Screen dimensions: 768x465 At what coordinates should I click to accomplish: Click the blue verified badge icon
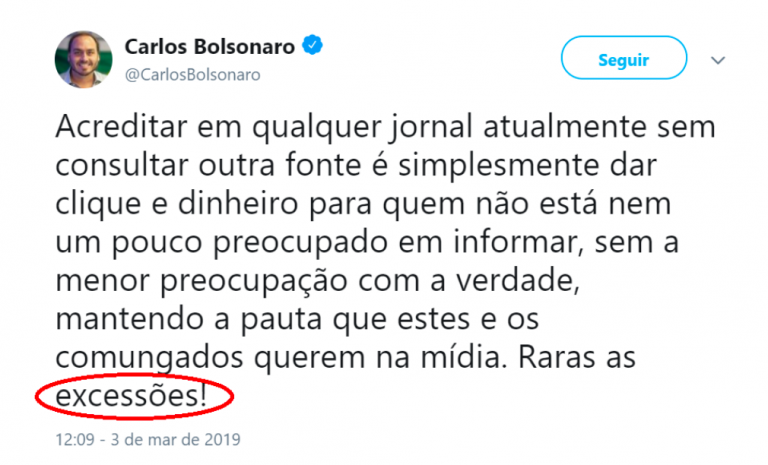tap(312, 45)
